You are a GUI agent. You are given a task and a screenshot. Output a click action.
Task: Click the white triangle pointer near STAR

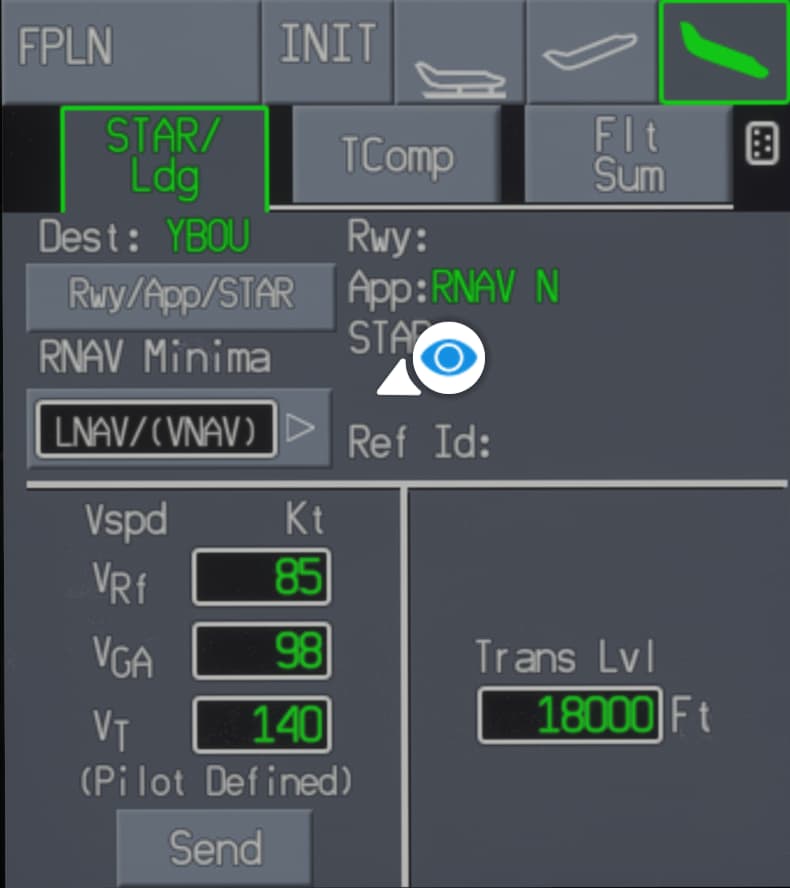click(399, 379)
